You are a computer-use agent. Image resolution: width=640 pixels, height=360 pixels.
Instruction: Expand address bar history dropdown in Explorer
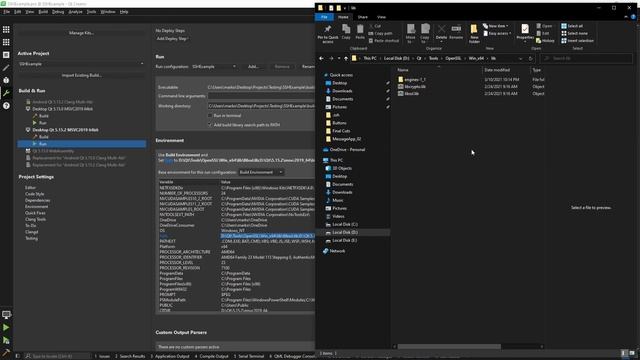coord(520,58)
